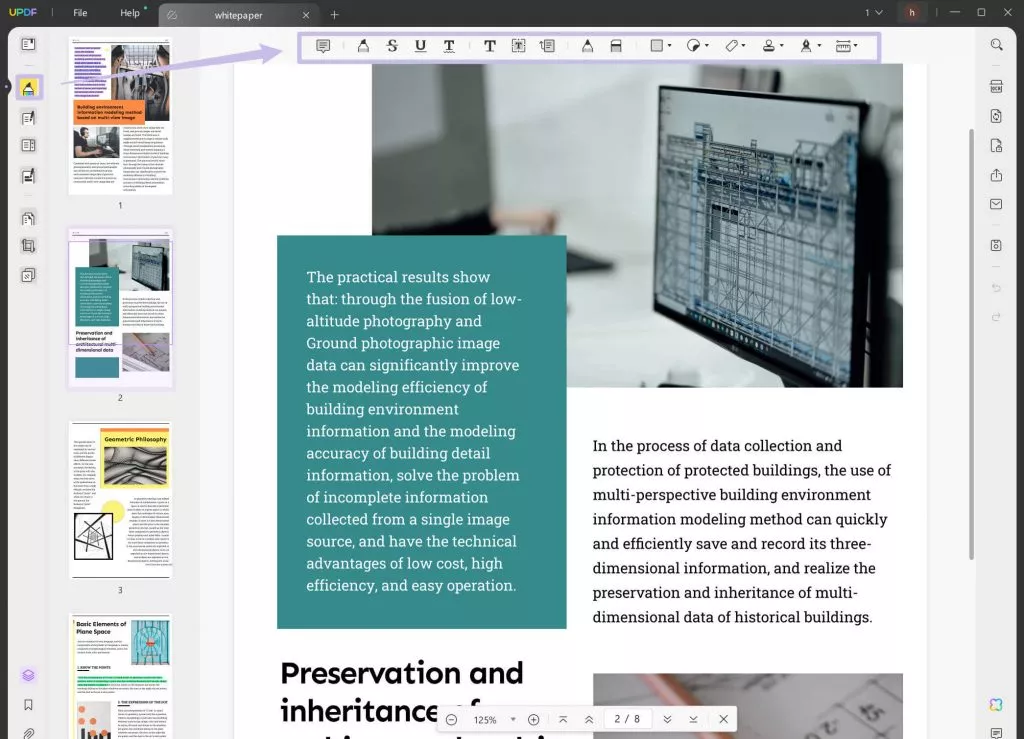Select the typewriter text comment tool
1024x739 pixels.
pyautogui.click(x=490, y=46)
